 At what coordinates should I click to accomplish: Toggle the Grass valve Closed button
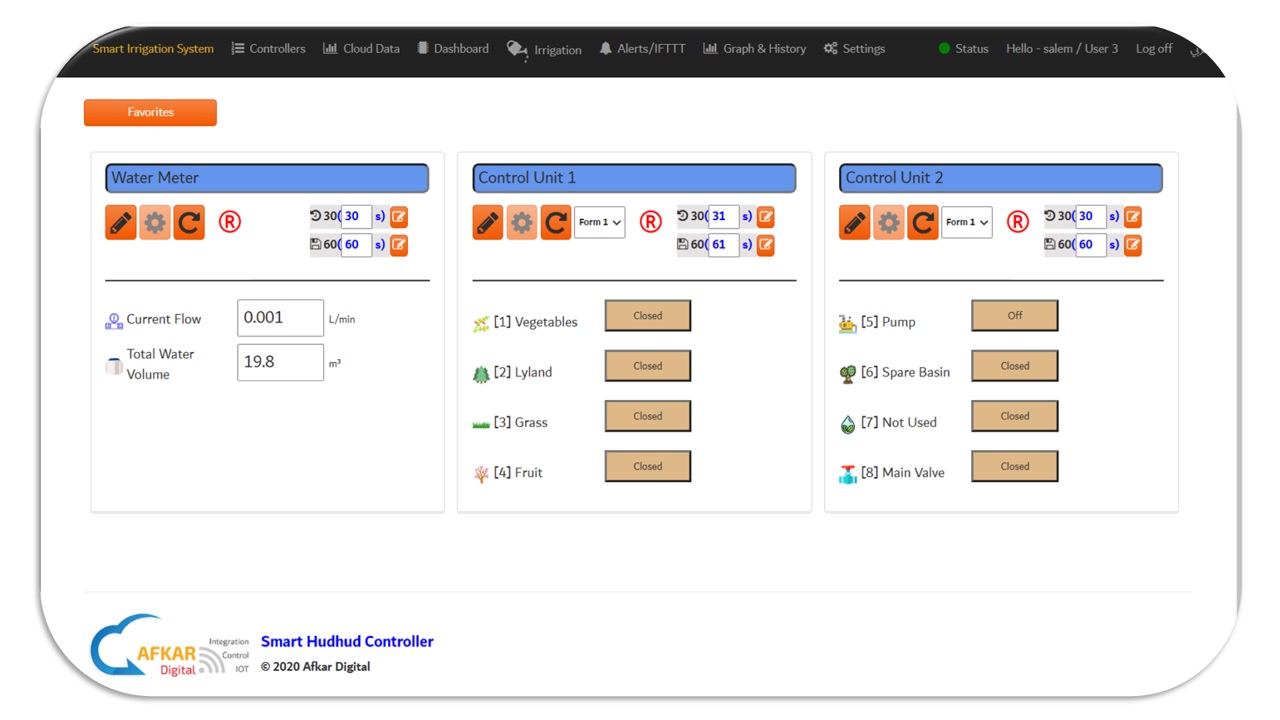click(x=647, y=416)
